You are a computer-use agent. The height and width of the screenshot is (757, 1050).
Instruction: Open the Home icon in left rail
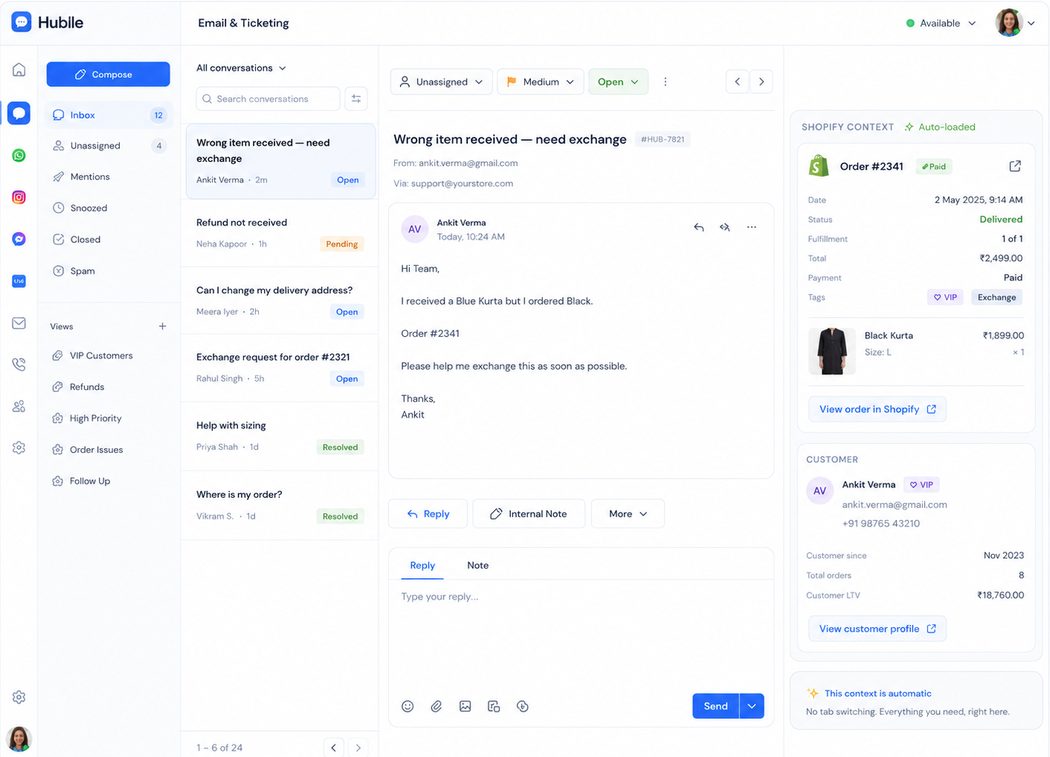pyautogui.click(x=19, y=70)
